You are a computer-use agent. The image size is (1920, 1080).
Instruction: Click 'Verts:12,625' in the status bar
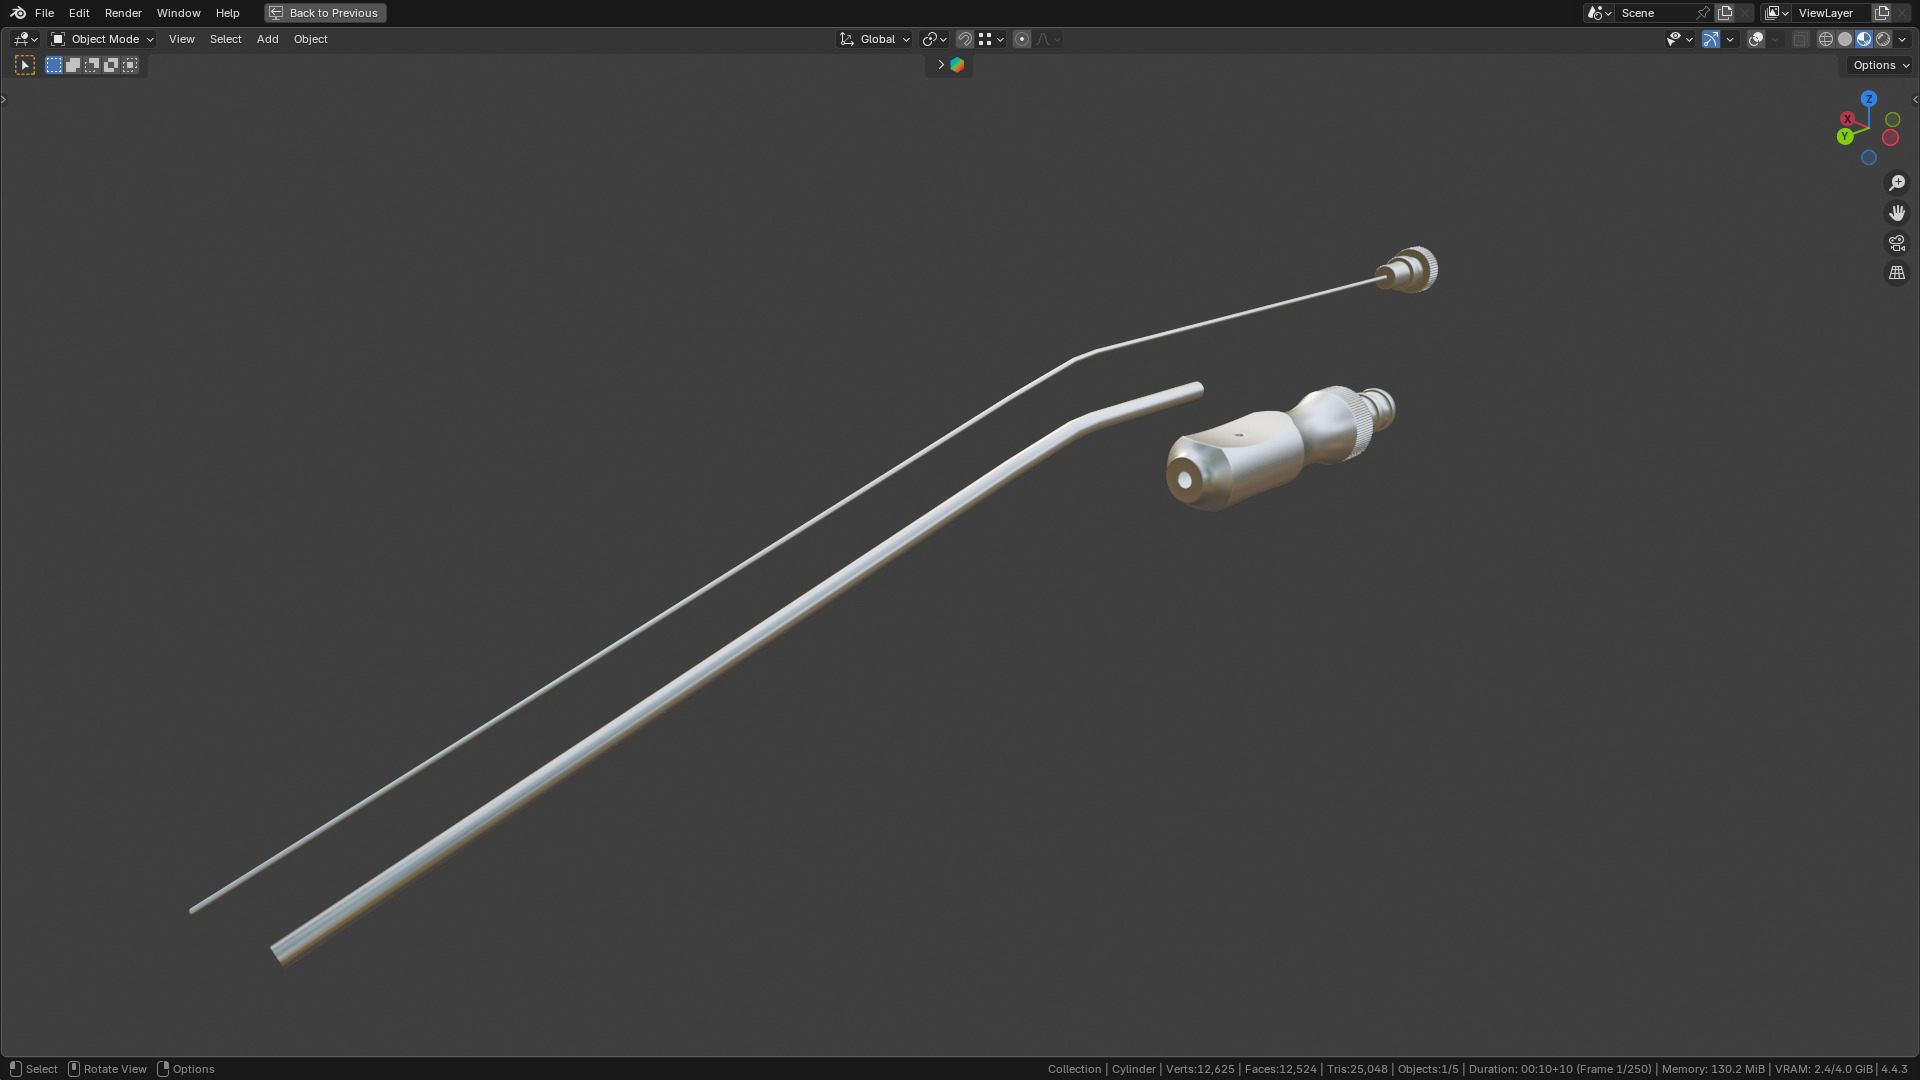pos(1200,1069)
